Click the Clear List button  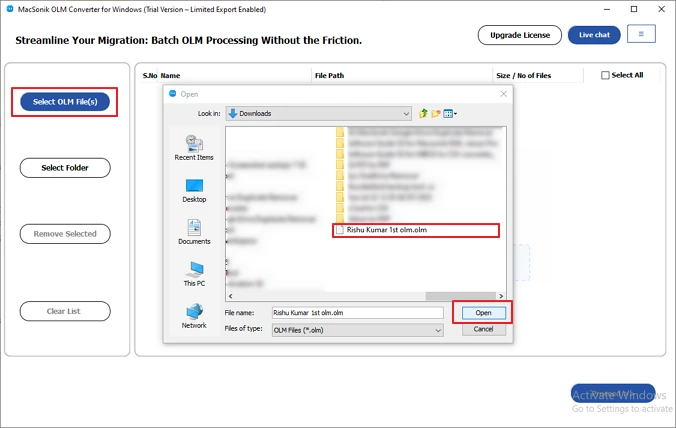65,311
